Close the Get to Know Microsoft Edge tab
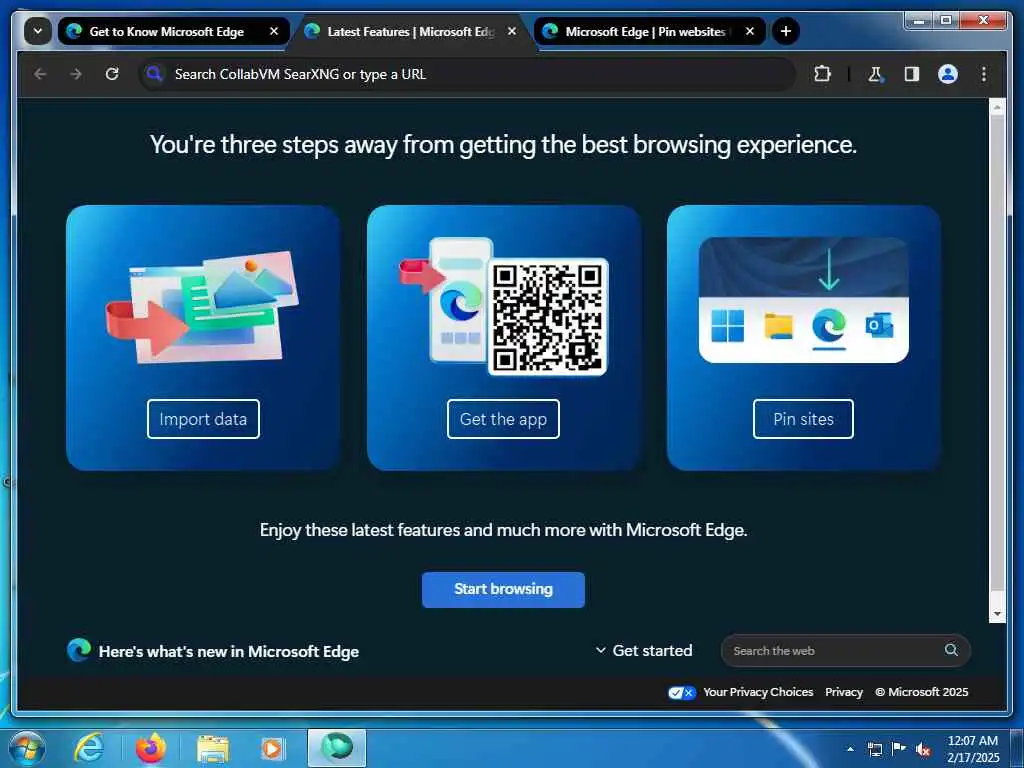Image resolution: width=1024 pixels, height=768 pixels. point(274,31)
